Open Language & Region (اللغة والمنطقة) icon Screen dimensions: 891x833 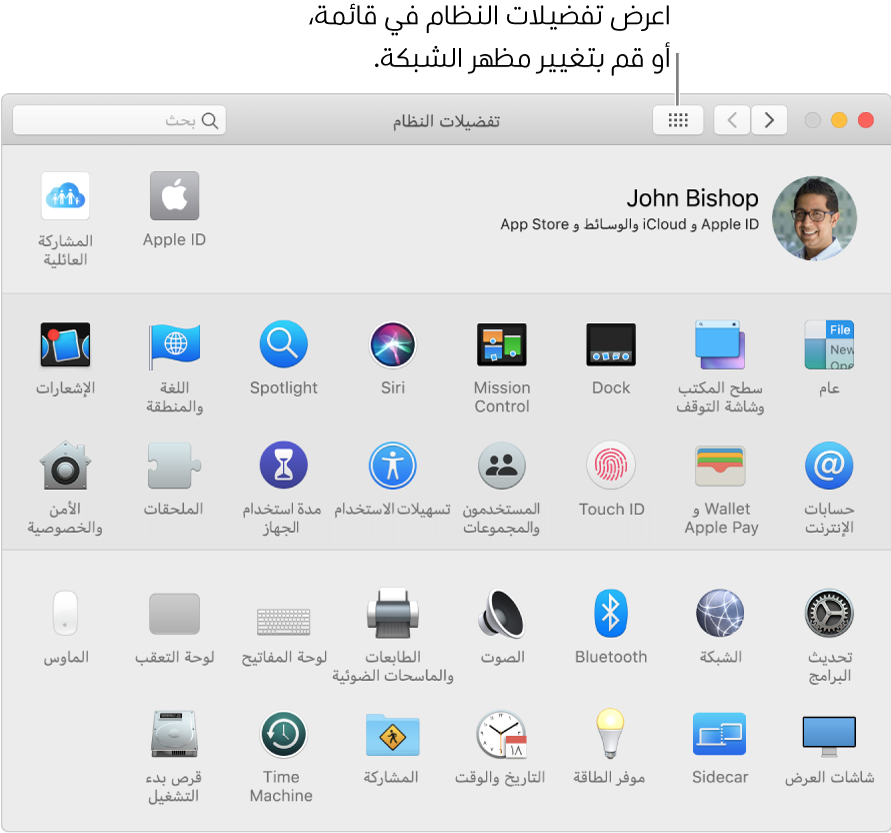(174, 345)
